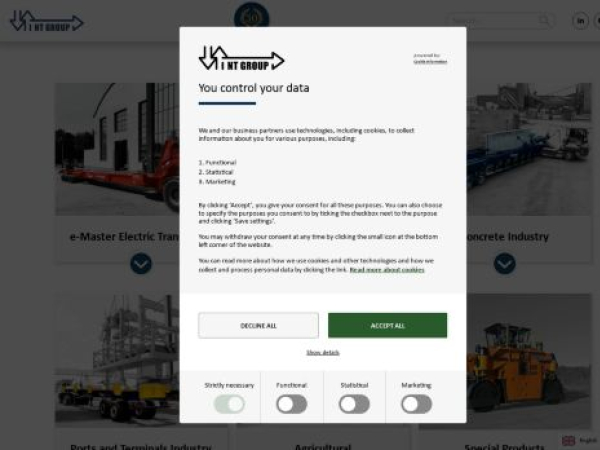Click the search magnifier icon
The height and width of the screenshot is (450, 600).
coord(544,20)
